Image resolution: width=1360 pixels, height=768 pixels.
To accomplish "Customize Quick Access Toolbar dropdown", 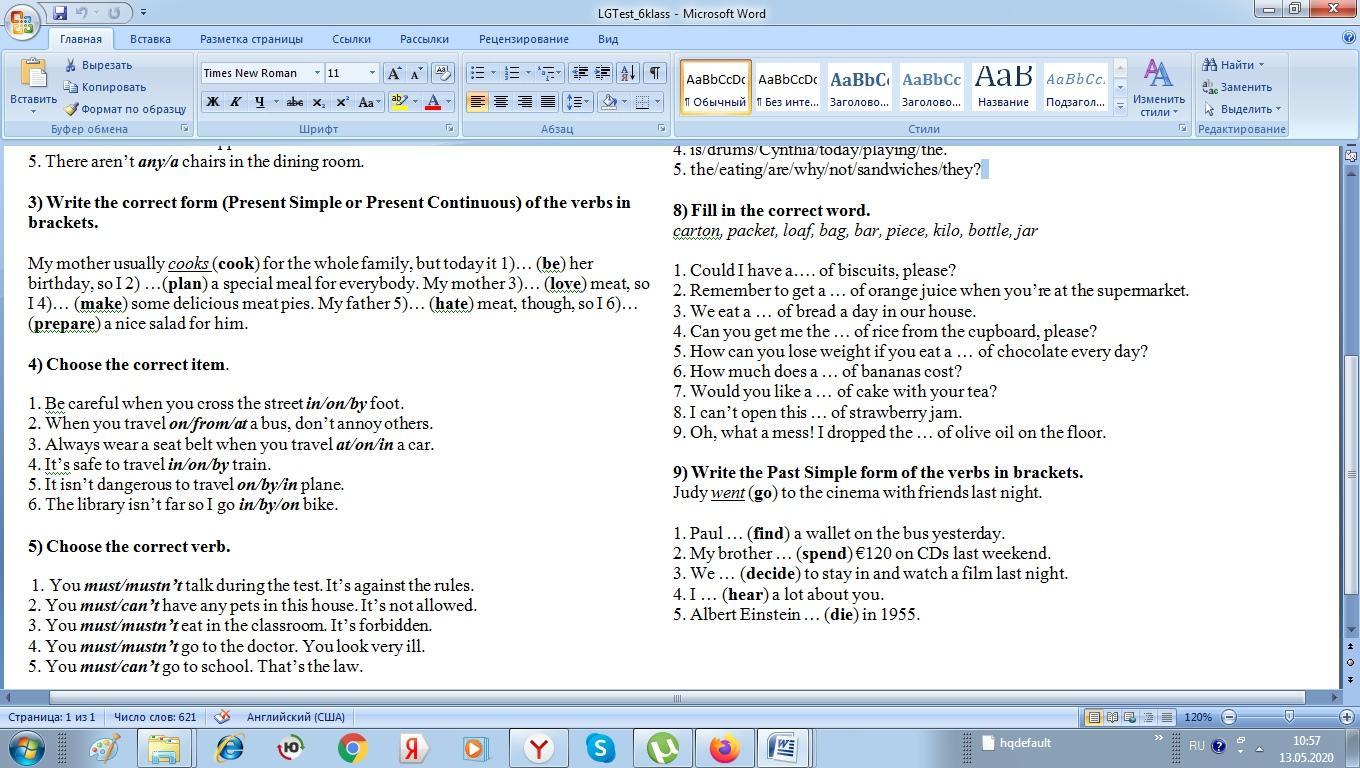I will pos(144,13).
